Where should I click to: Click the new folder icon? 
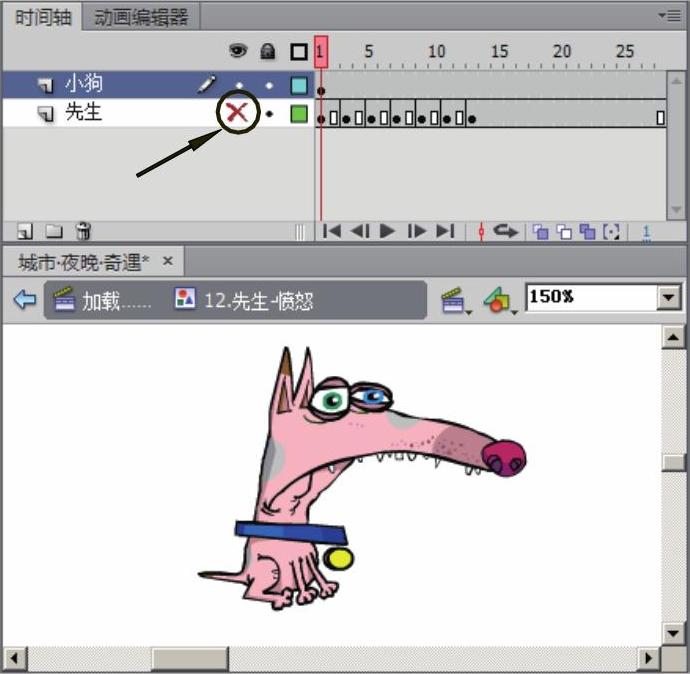54,231
